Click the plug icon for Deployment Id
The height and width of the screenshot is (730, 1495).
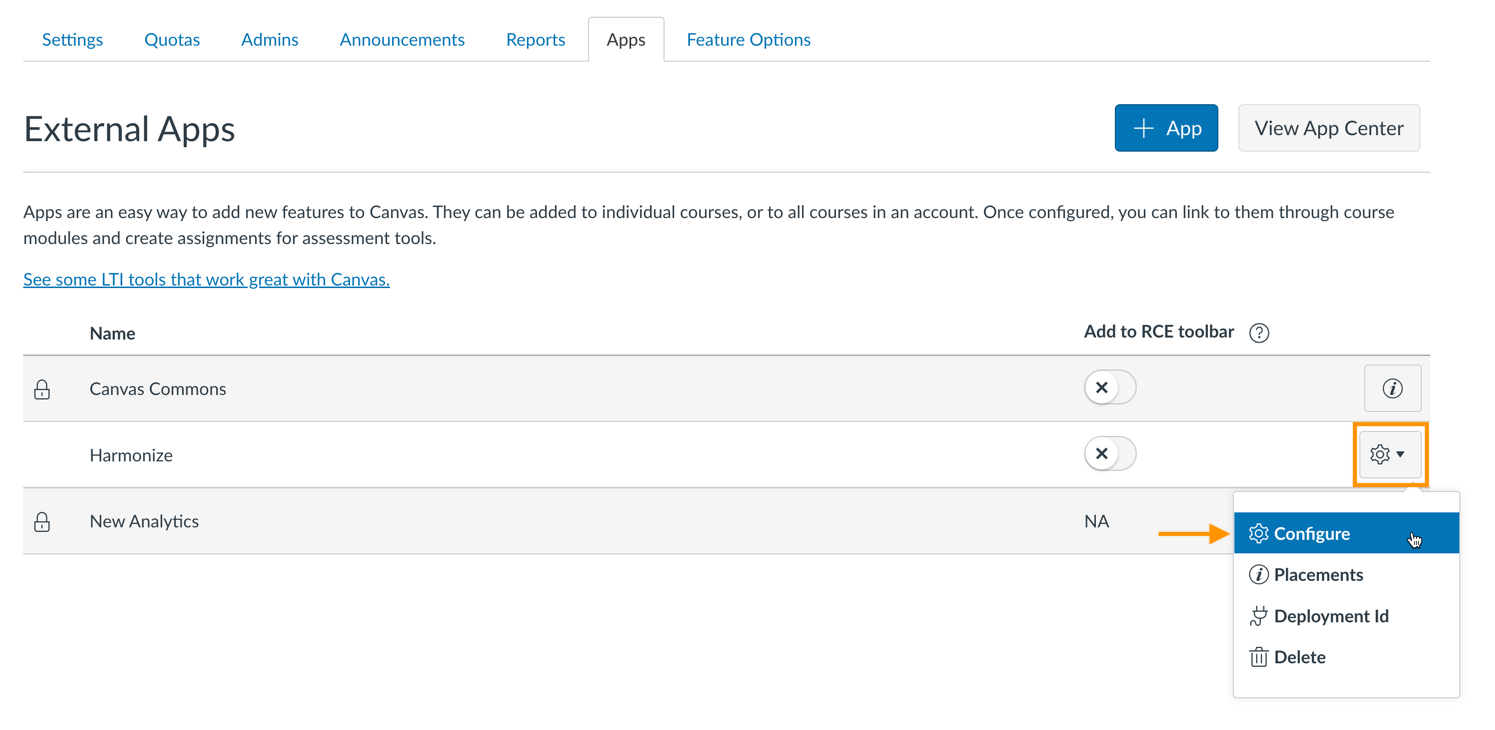tap(1258, 616)
